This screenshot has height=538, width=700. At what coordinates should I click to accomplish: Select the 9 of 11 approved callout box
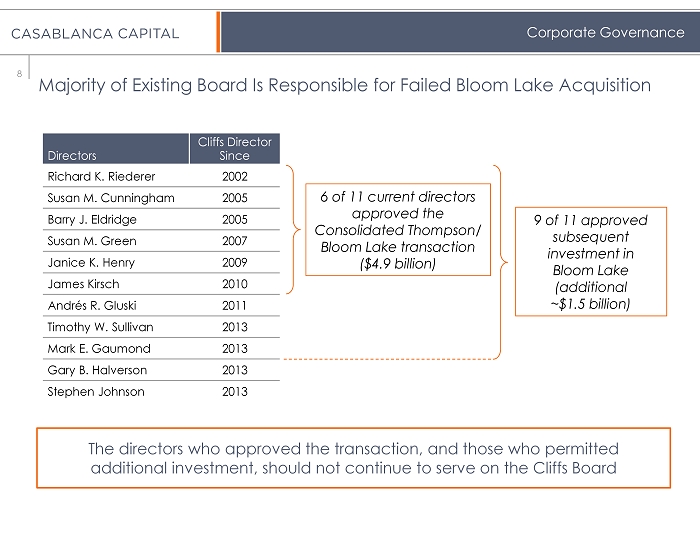(x=591, y=262)
